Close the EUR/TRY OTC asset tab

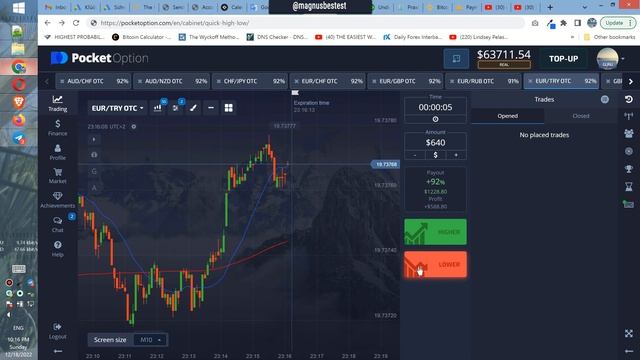(x=530, y=81)
